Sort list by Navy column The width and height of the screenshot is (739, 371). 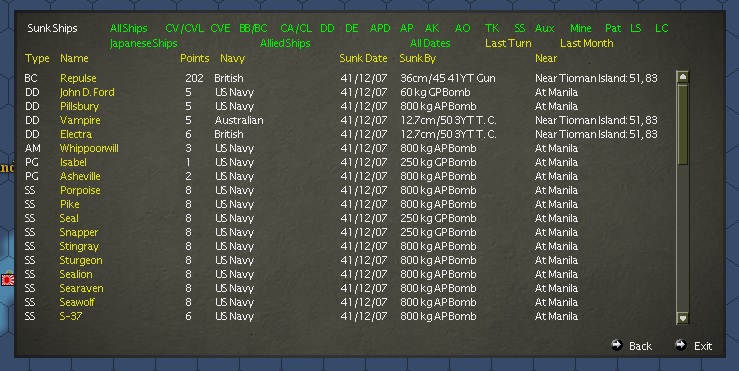pyautogui.click(x=232, y=58)
